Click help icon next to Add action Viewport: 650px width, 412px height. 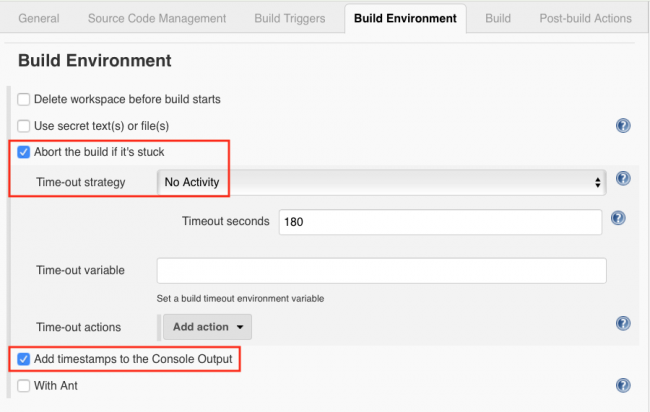[623, 323]
